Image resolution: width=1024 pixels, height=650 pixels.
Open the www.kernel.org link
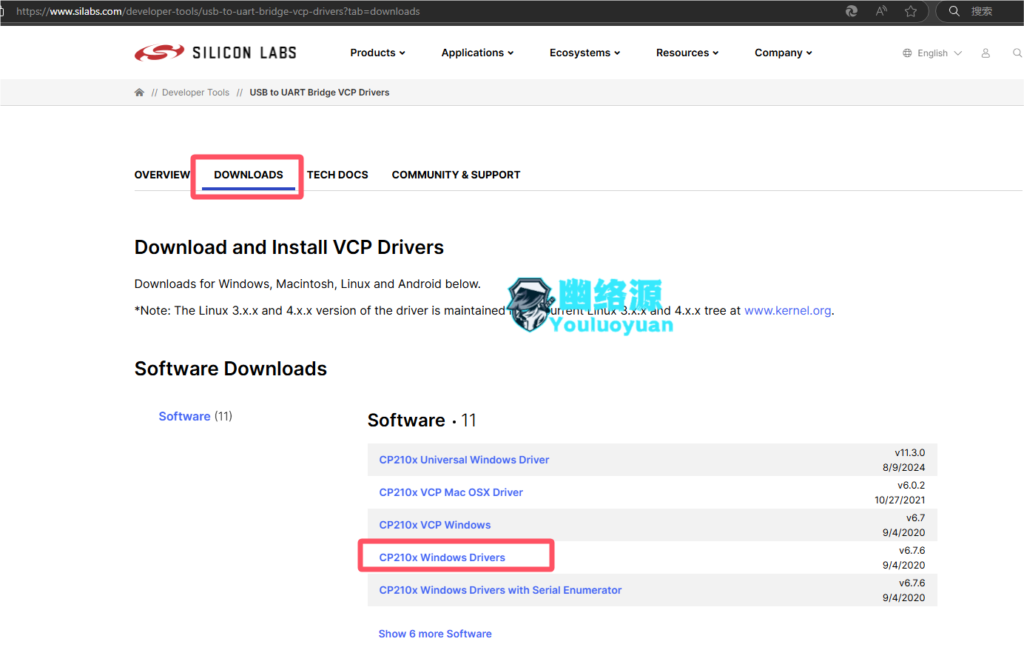pyautogui.click(x=788, y=310)
